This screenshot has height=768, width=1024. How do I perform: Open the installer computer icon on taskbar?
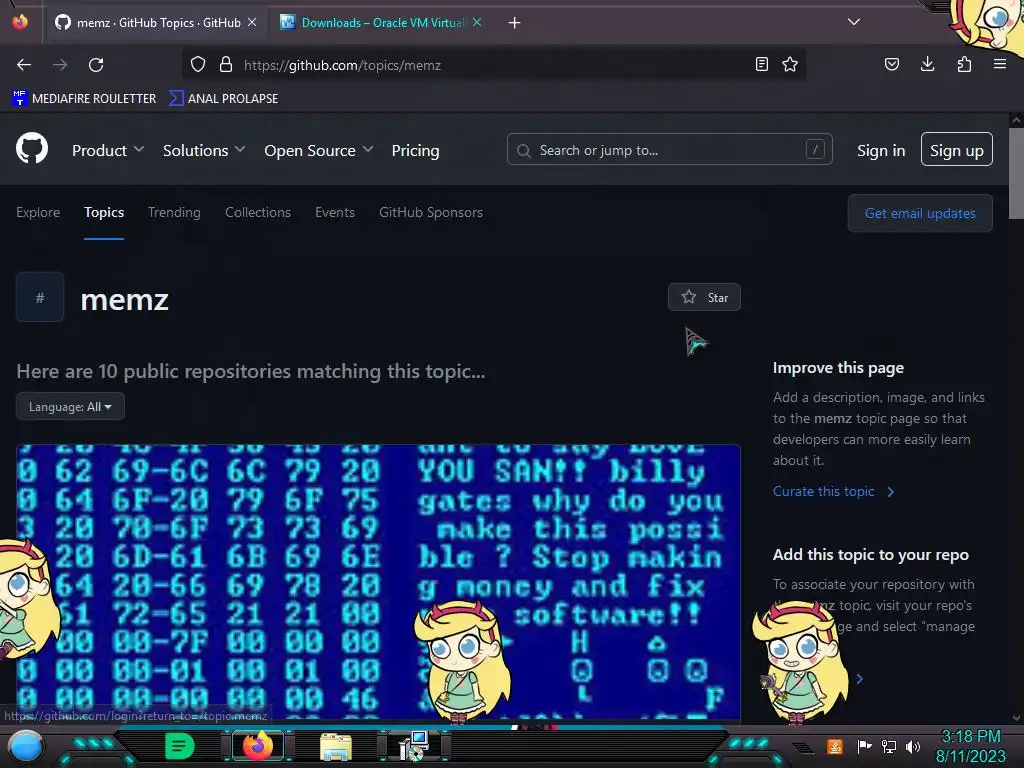413,746
